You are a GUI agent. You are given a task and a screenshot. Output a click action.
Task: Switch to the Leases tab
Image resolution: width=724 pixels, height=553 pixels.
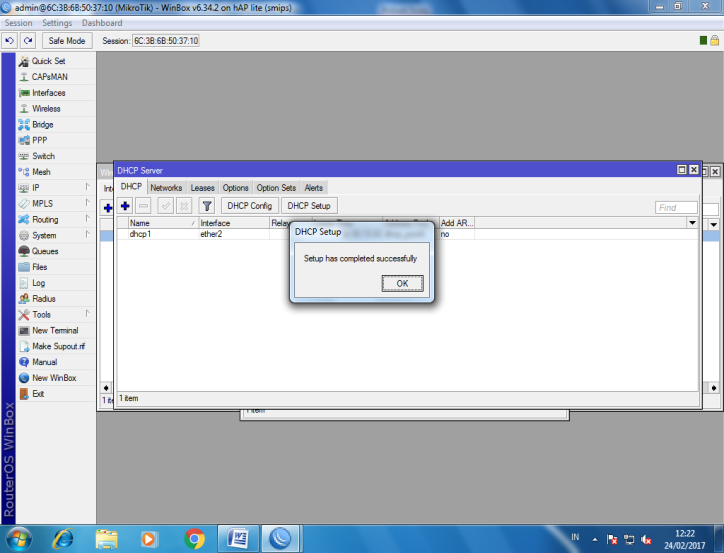coord(203,188)
